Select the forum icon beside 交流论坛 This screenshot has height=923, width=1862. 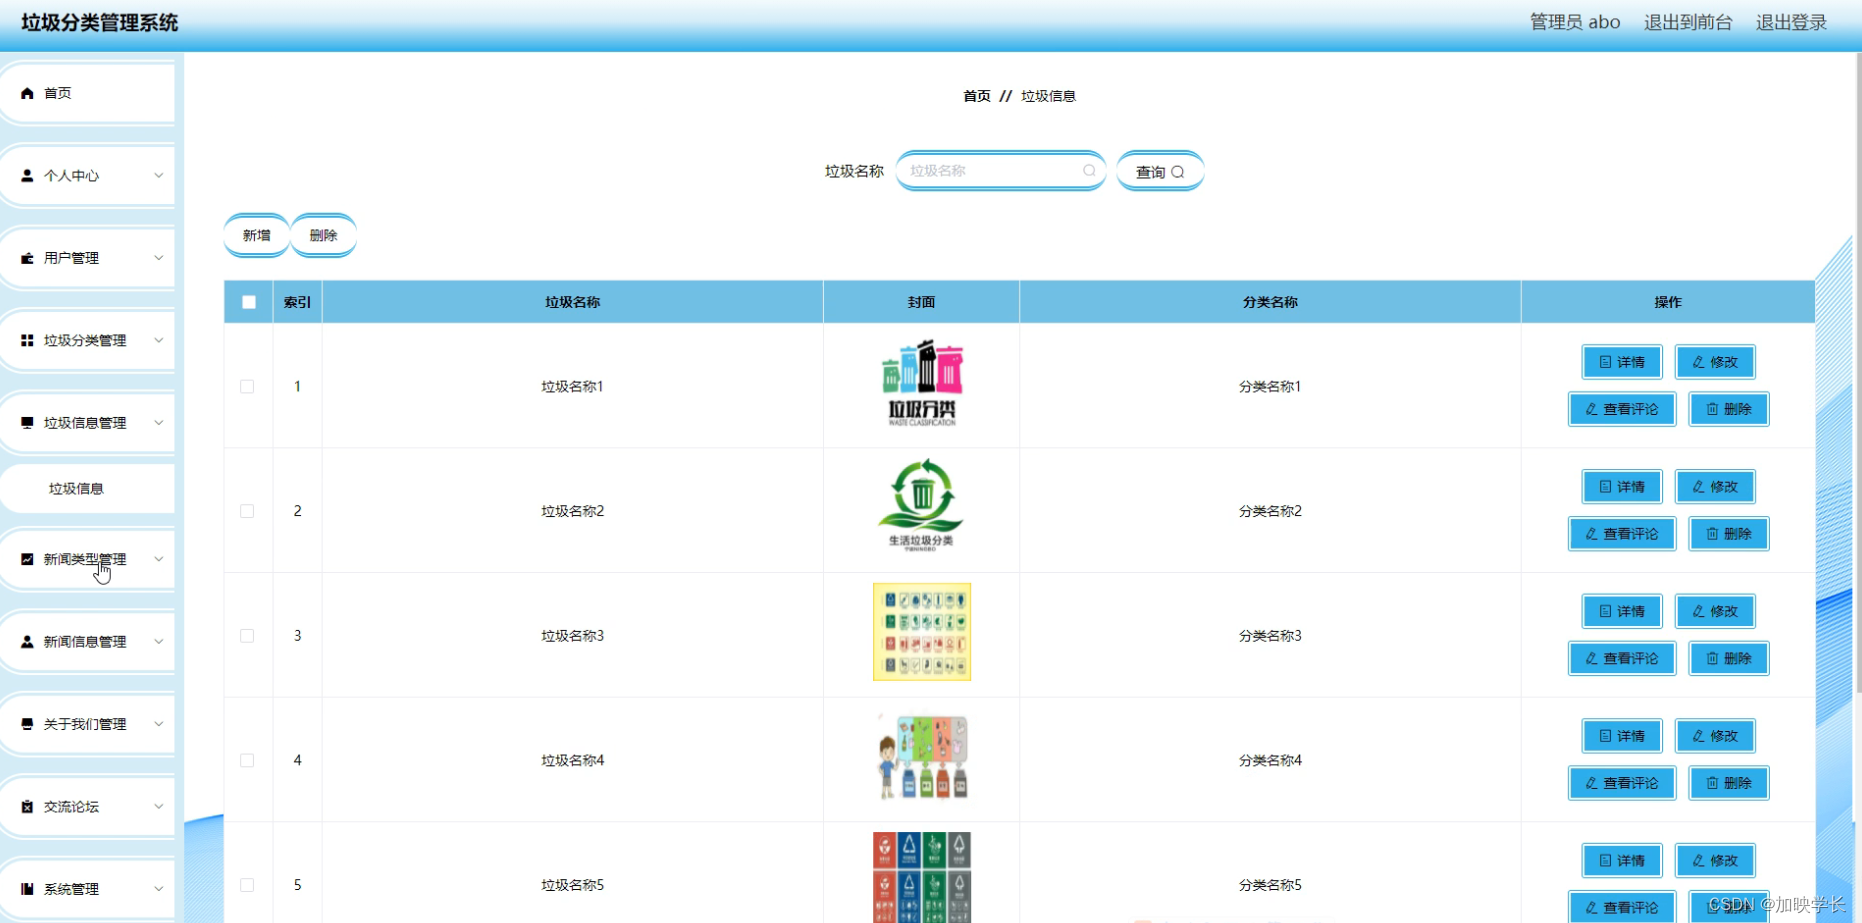27,805
